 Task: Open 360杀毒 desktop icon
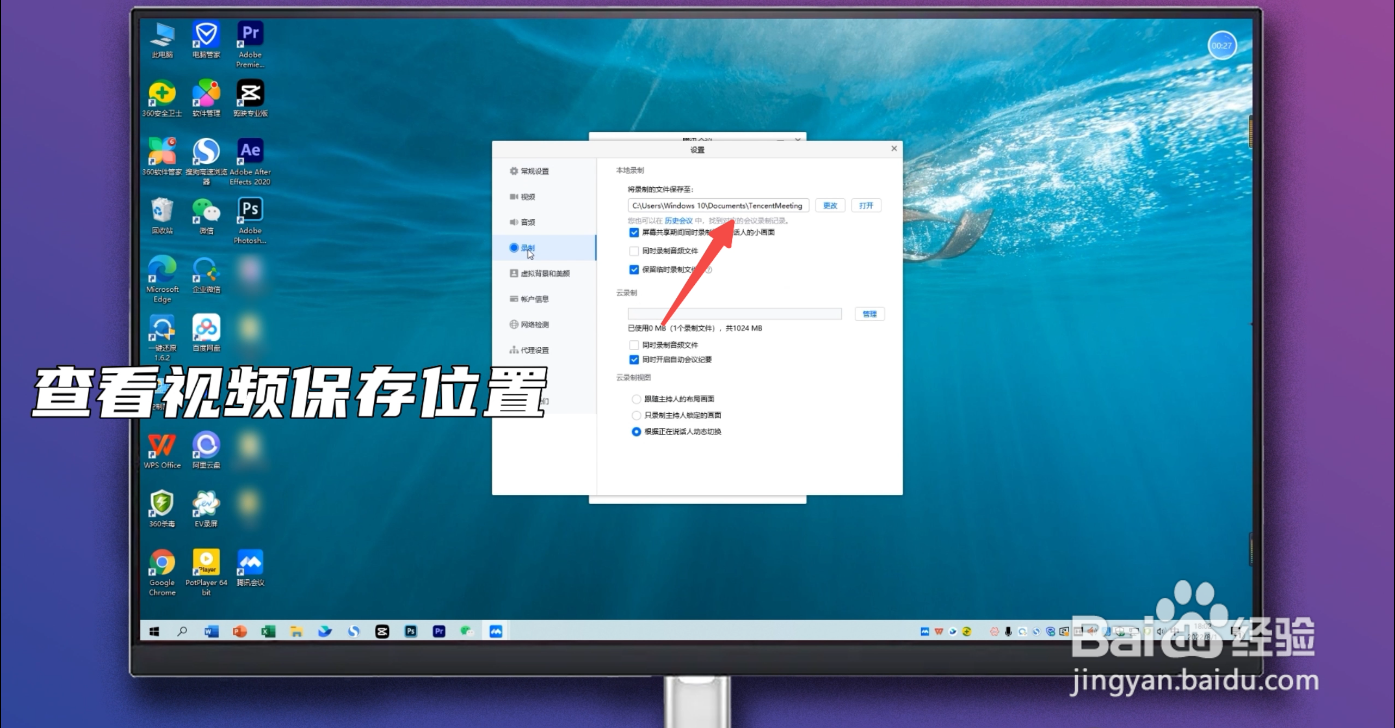click(162, 508)
